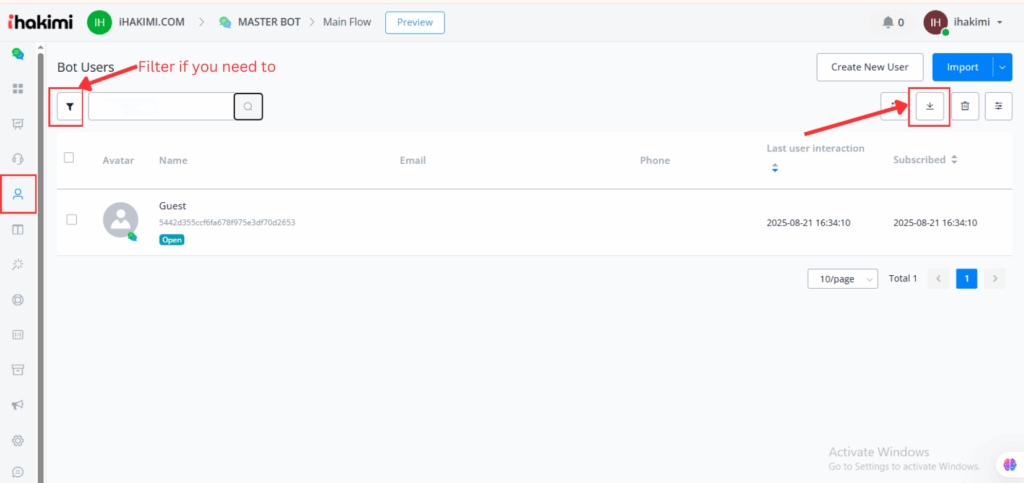Image resolution: width=1024 pixels, height=483 pixels.
Task: Click the megaphone broadcast icon in sidebar
Action: click(x=18, y=405)
